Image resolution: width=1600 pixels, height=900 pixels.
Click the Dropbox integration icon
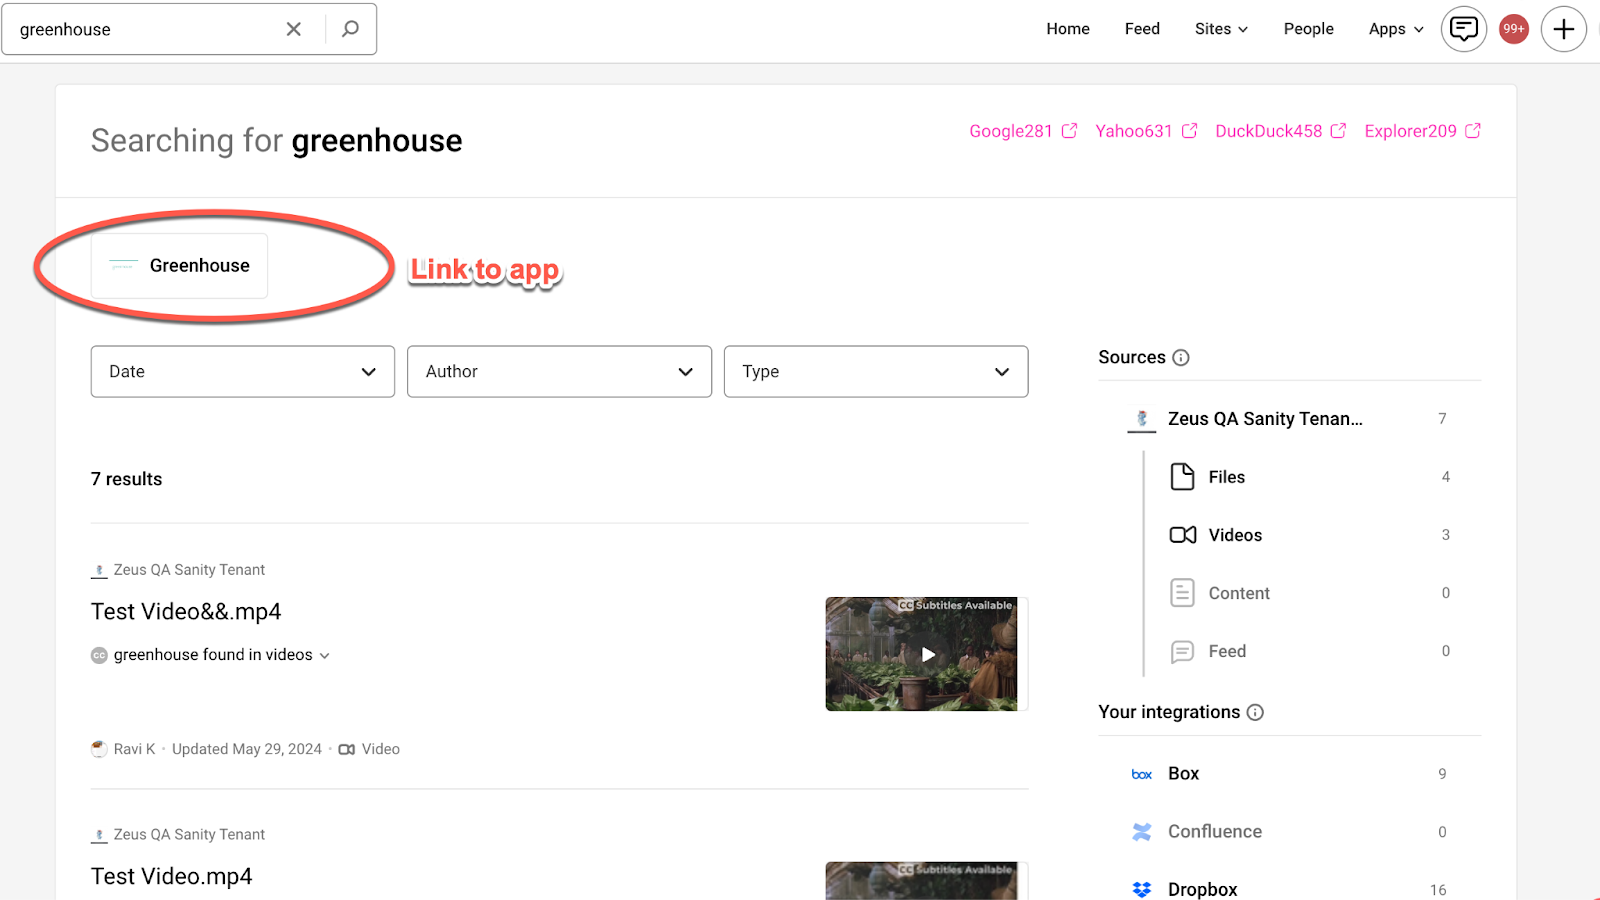point(1140,889)
